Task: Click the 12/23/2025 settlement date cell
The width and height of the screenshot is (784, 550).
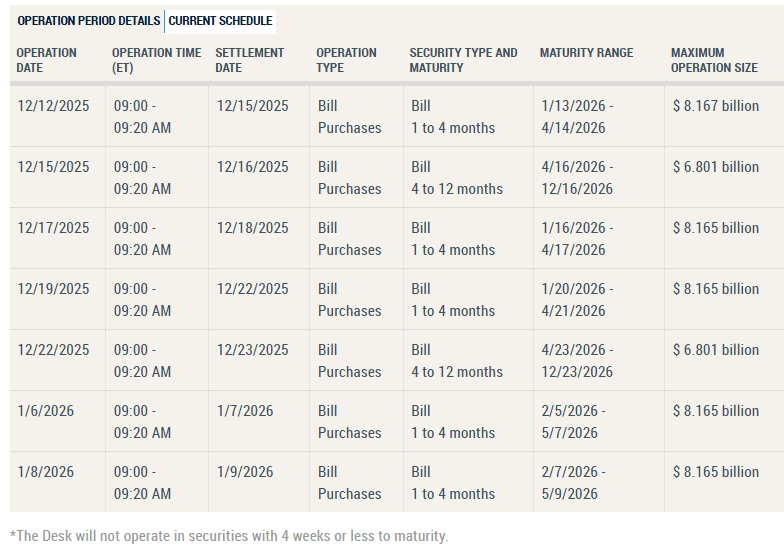Action: pos(252,350)
